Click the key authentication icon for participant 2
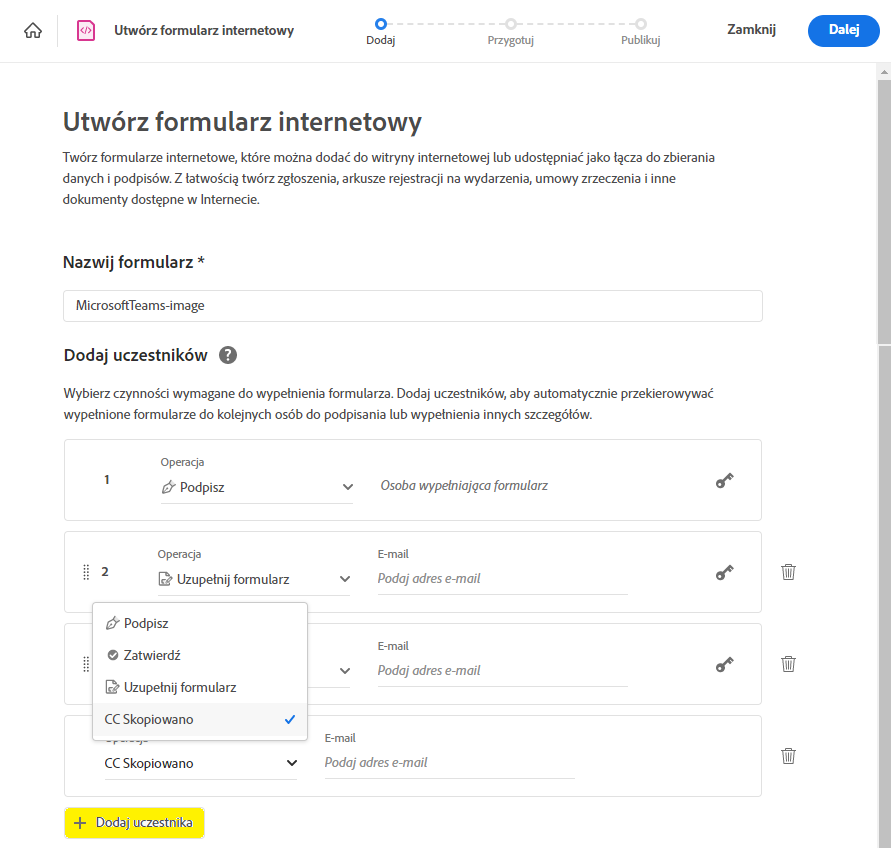Image resolution: width=891 pixels, height=848 pixels. pos(725,573)
